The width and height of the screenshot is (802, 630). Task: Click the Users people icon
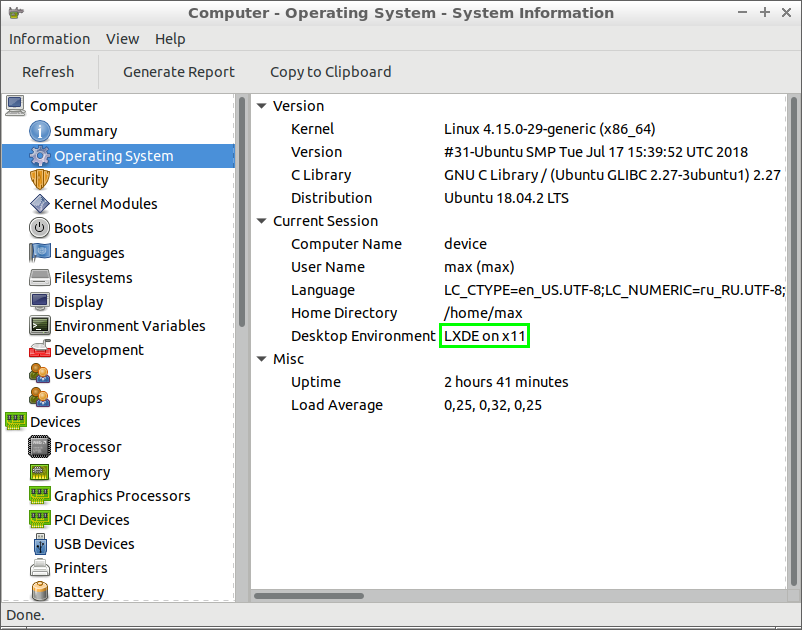pyautogui.click(x=39, y=374)
